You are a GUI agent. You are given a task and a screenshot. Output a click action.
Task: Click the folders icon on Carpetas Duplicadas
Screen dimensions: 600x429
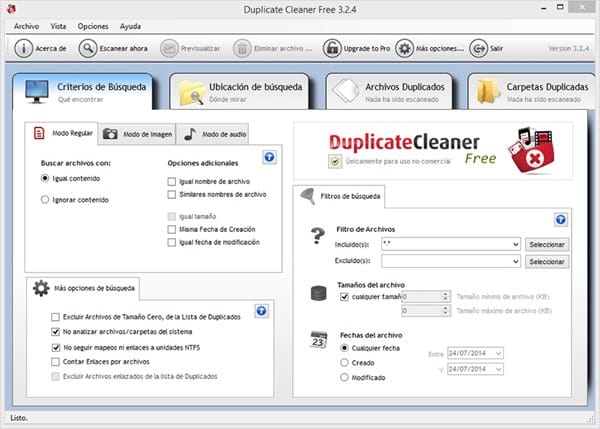point(487,91)
